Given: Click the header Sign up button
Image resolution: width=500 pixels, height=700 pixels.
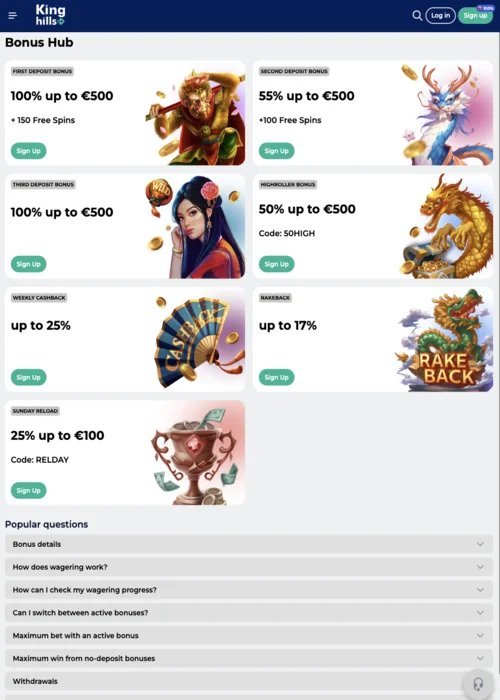Looking at the screenshot, I should click(x=475, y=16).
